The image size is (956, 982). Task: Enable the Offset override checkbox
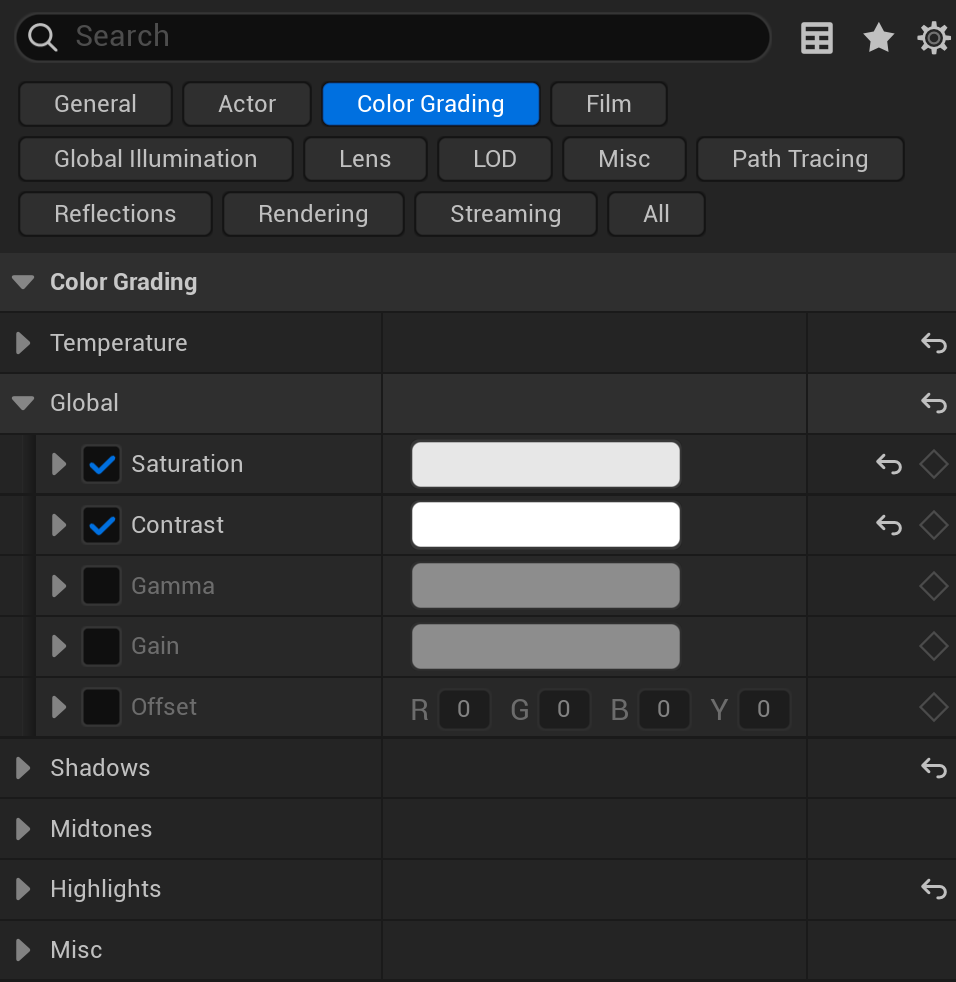tap(101, 707)
